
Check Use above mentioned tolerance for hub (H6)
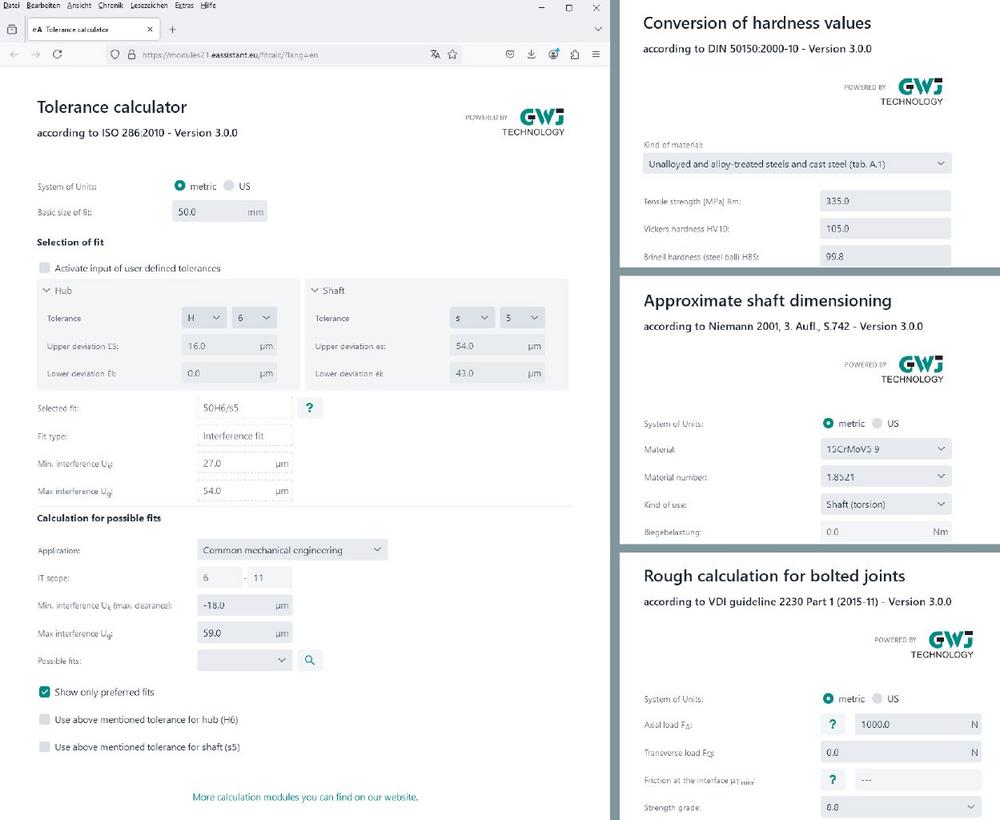click(44, 719)
